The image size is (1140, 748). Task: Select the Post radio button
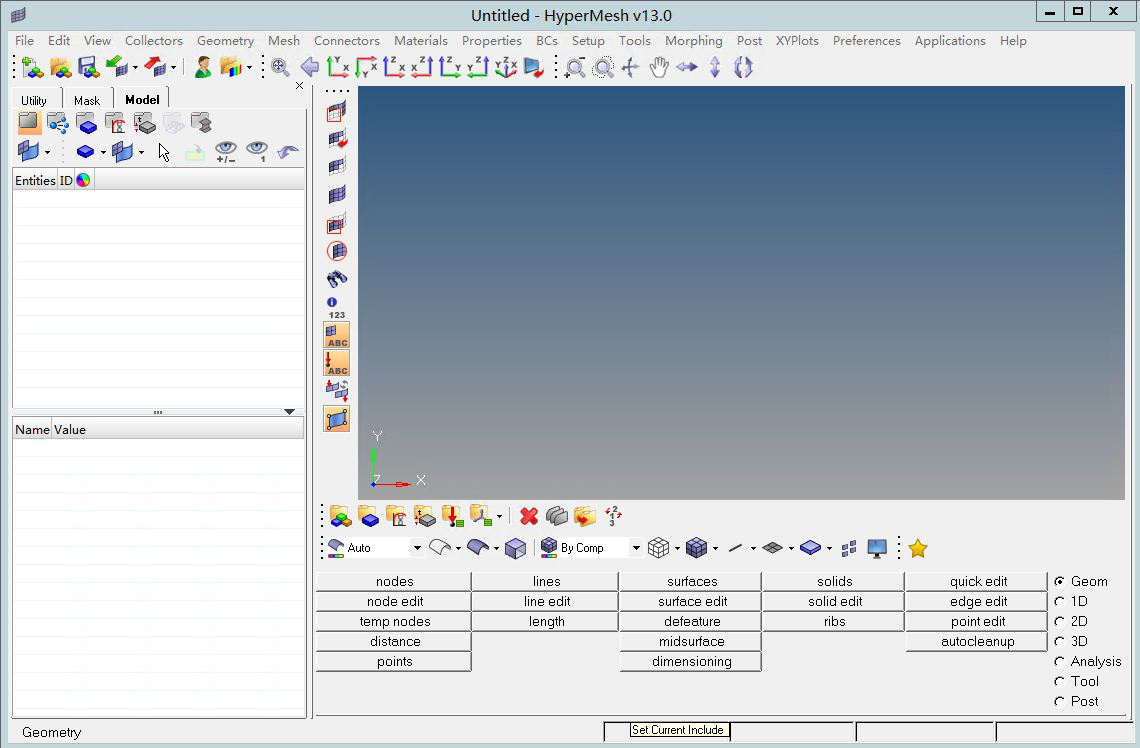pyautogui.click(x=1059, y=701)
